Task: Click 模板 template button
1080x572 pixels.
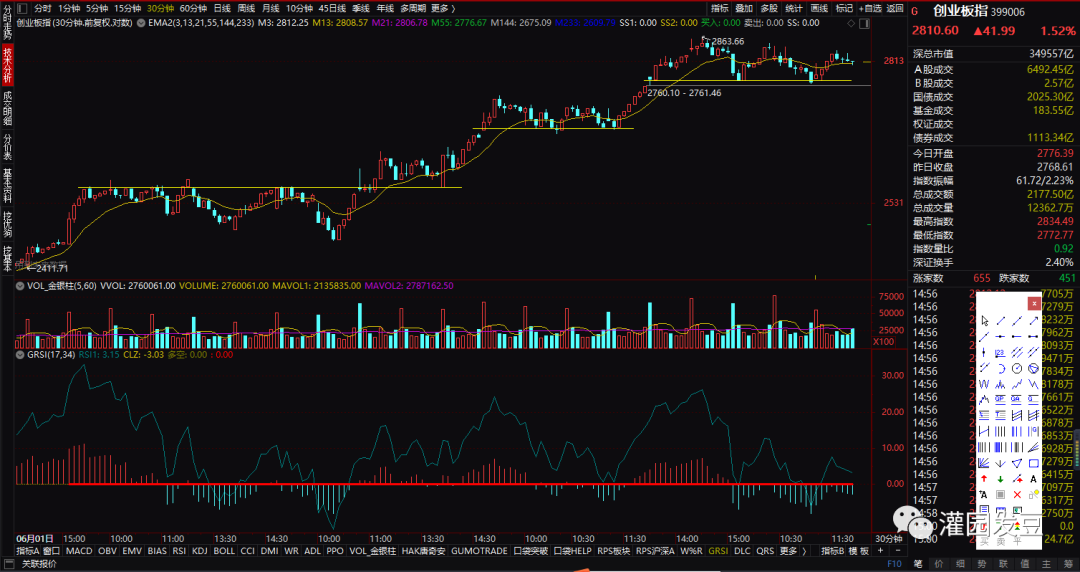Action: coord(859,551)
